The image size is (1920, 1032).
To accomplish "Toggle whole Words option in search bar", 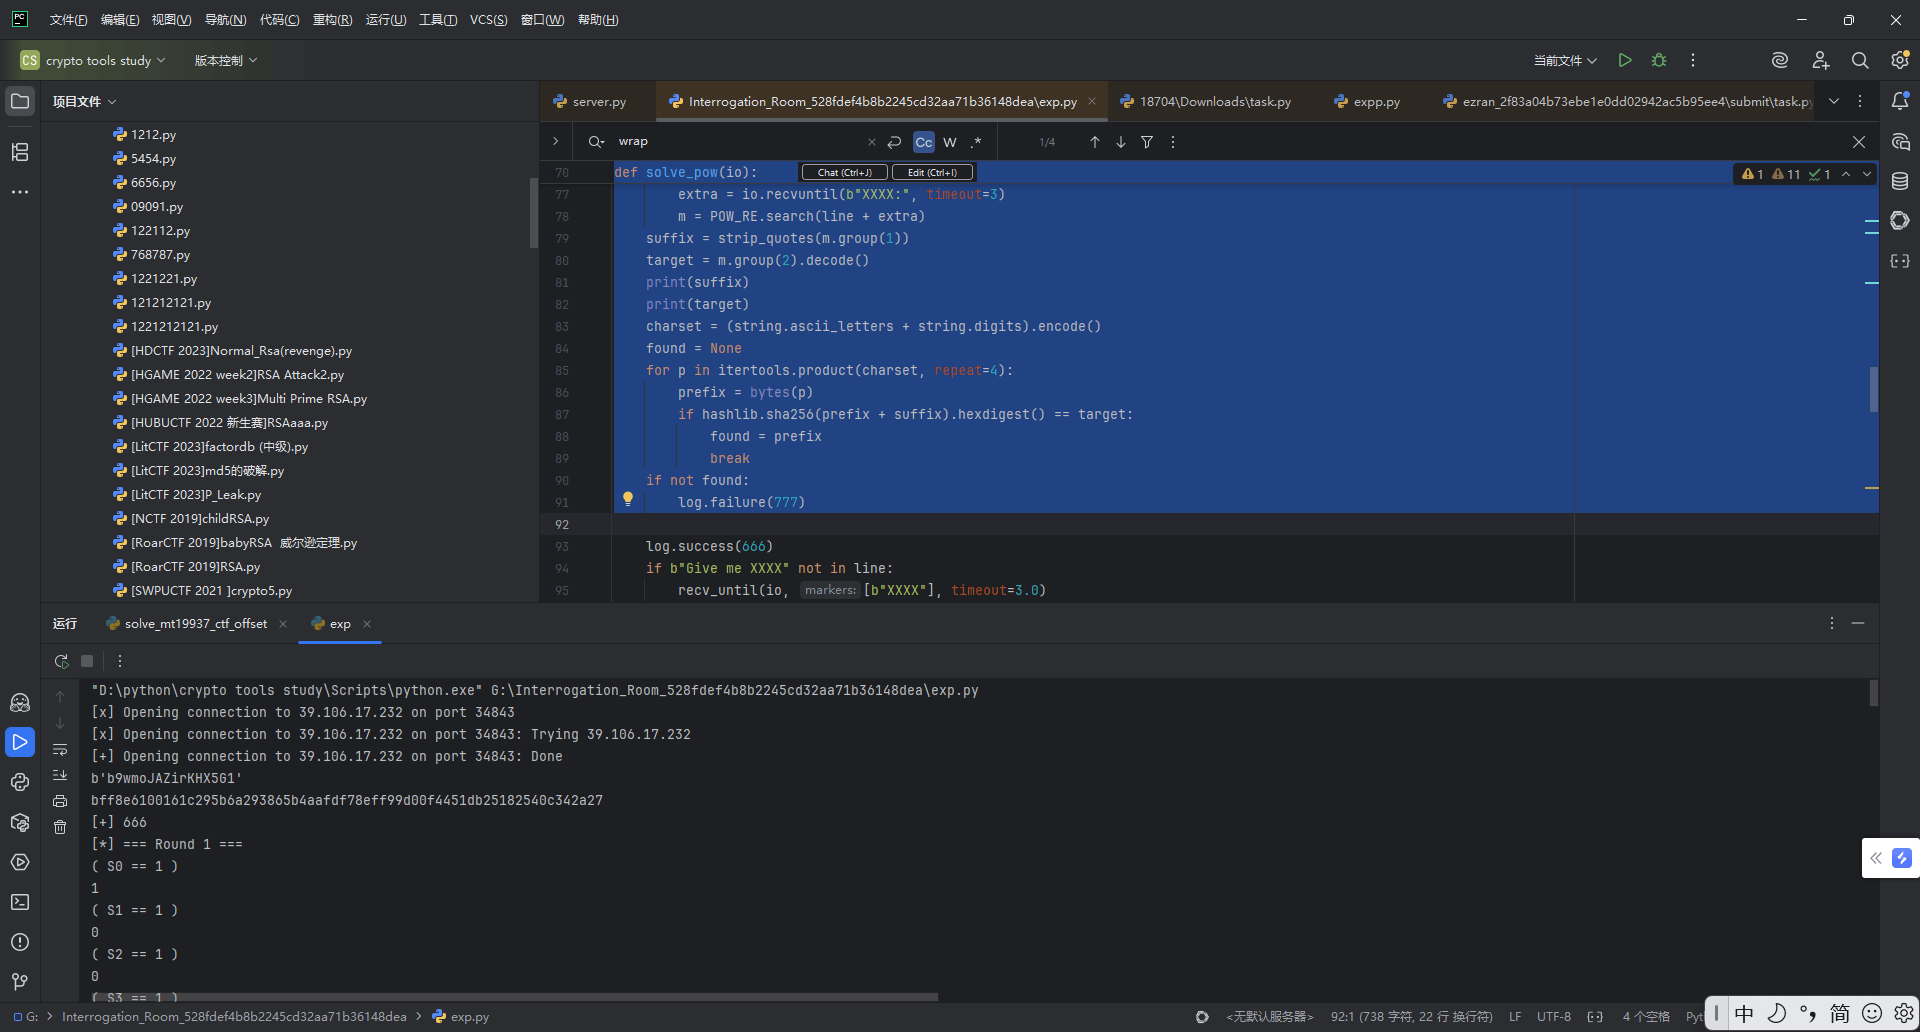I will 950,142.
